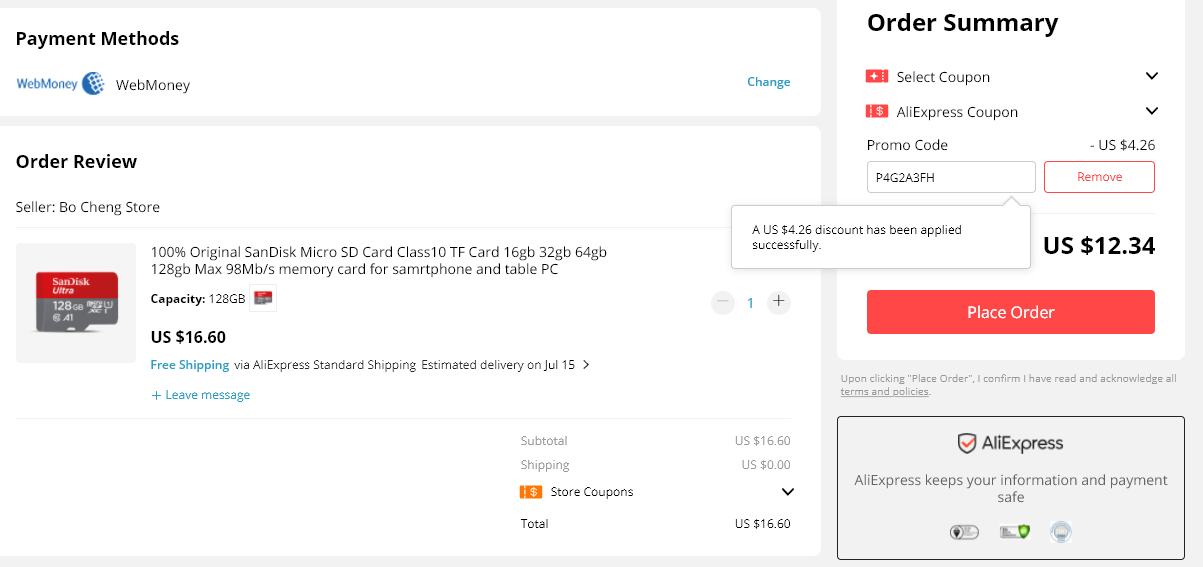Screen dimensions: 1203x567
Task: Click the Estimated delivery on Jul 15 text
Action: (x=498, y=365)
